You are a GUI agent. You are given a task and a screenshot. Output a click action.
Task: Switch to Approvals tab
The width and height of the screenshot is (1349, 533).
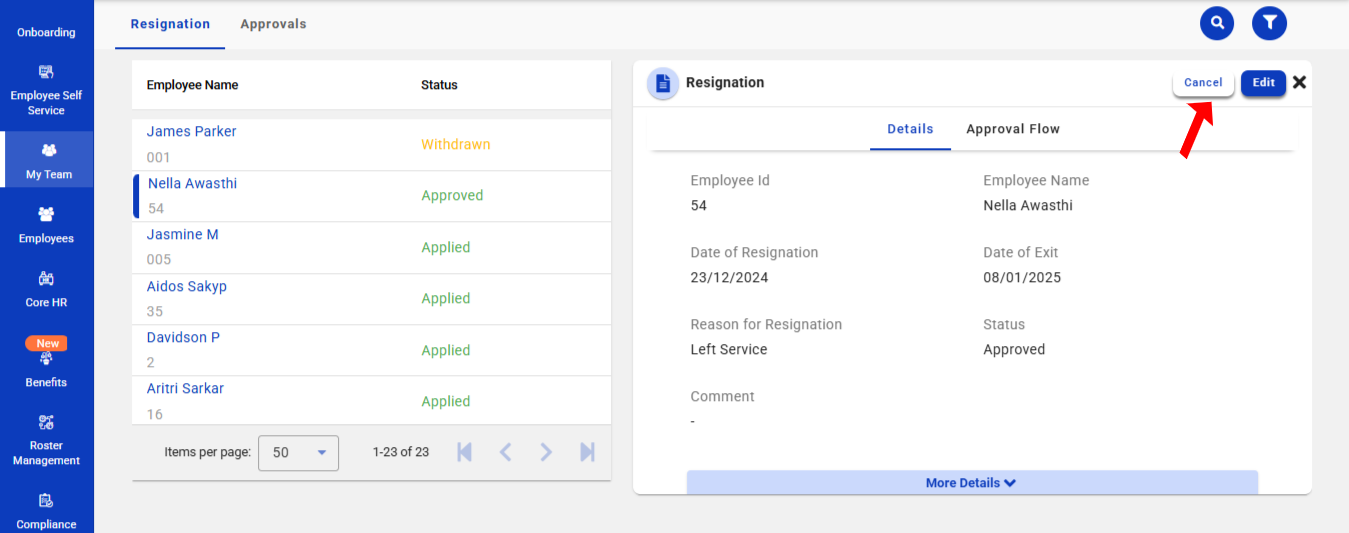(x=273, y=24)
